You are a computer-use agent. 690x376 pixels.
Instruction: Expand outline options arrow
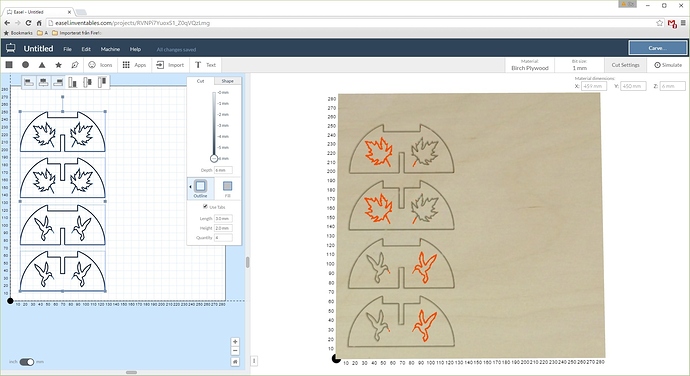[190, 186]
